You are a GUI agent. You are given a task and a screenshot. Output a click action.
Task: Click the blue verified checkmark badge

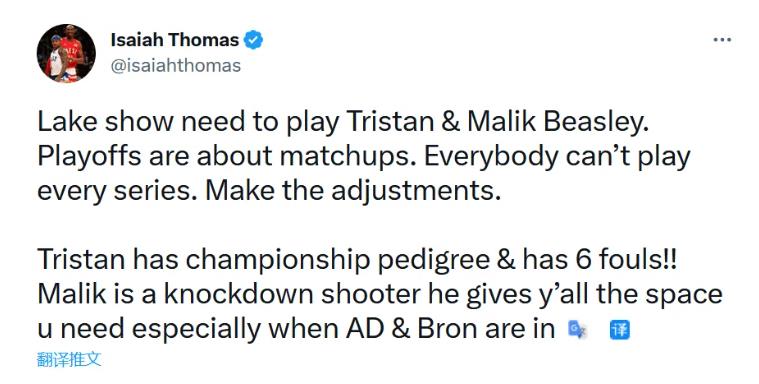pos(253,40)
